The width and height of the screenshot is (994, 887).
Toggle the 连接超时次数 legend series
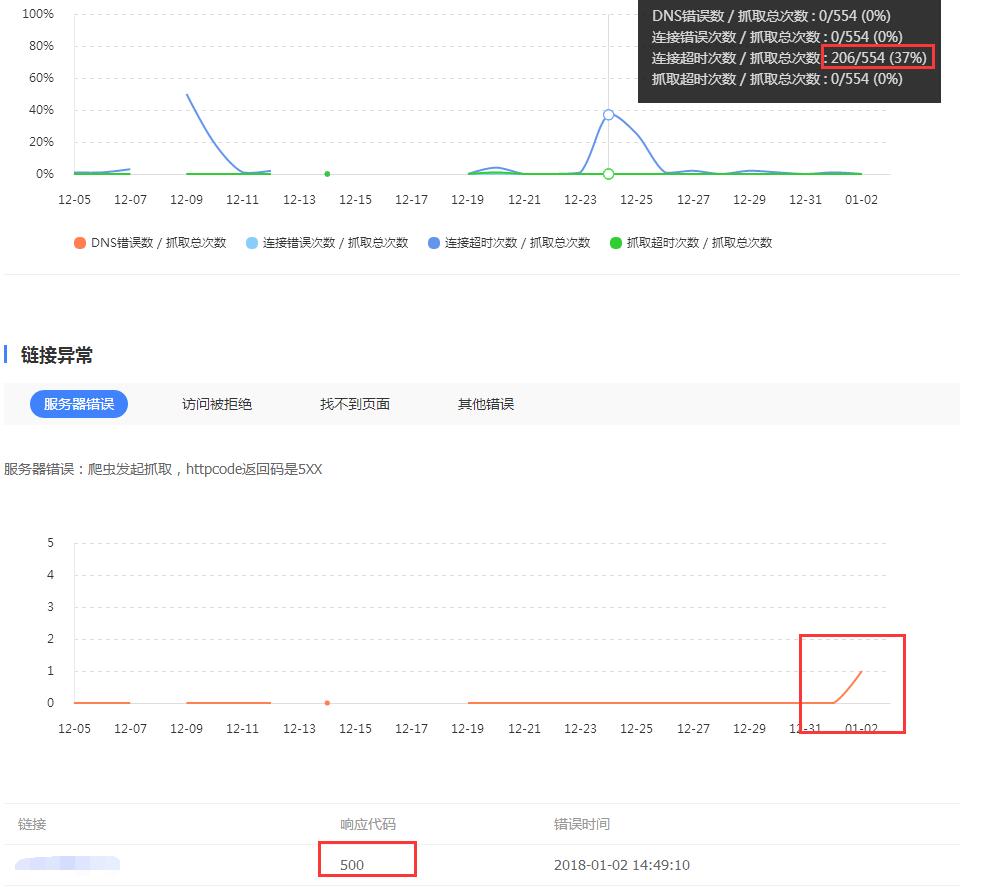[509, 243]
